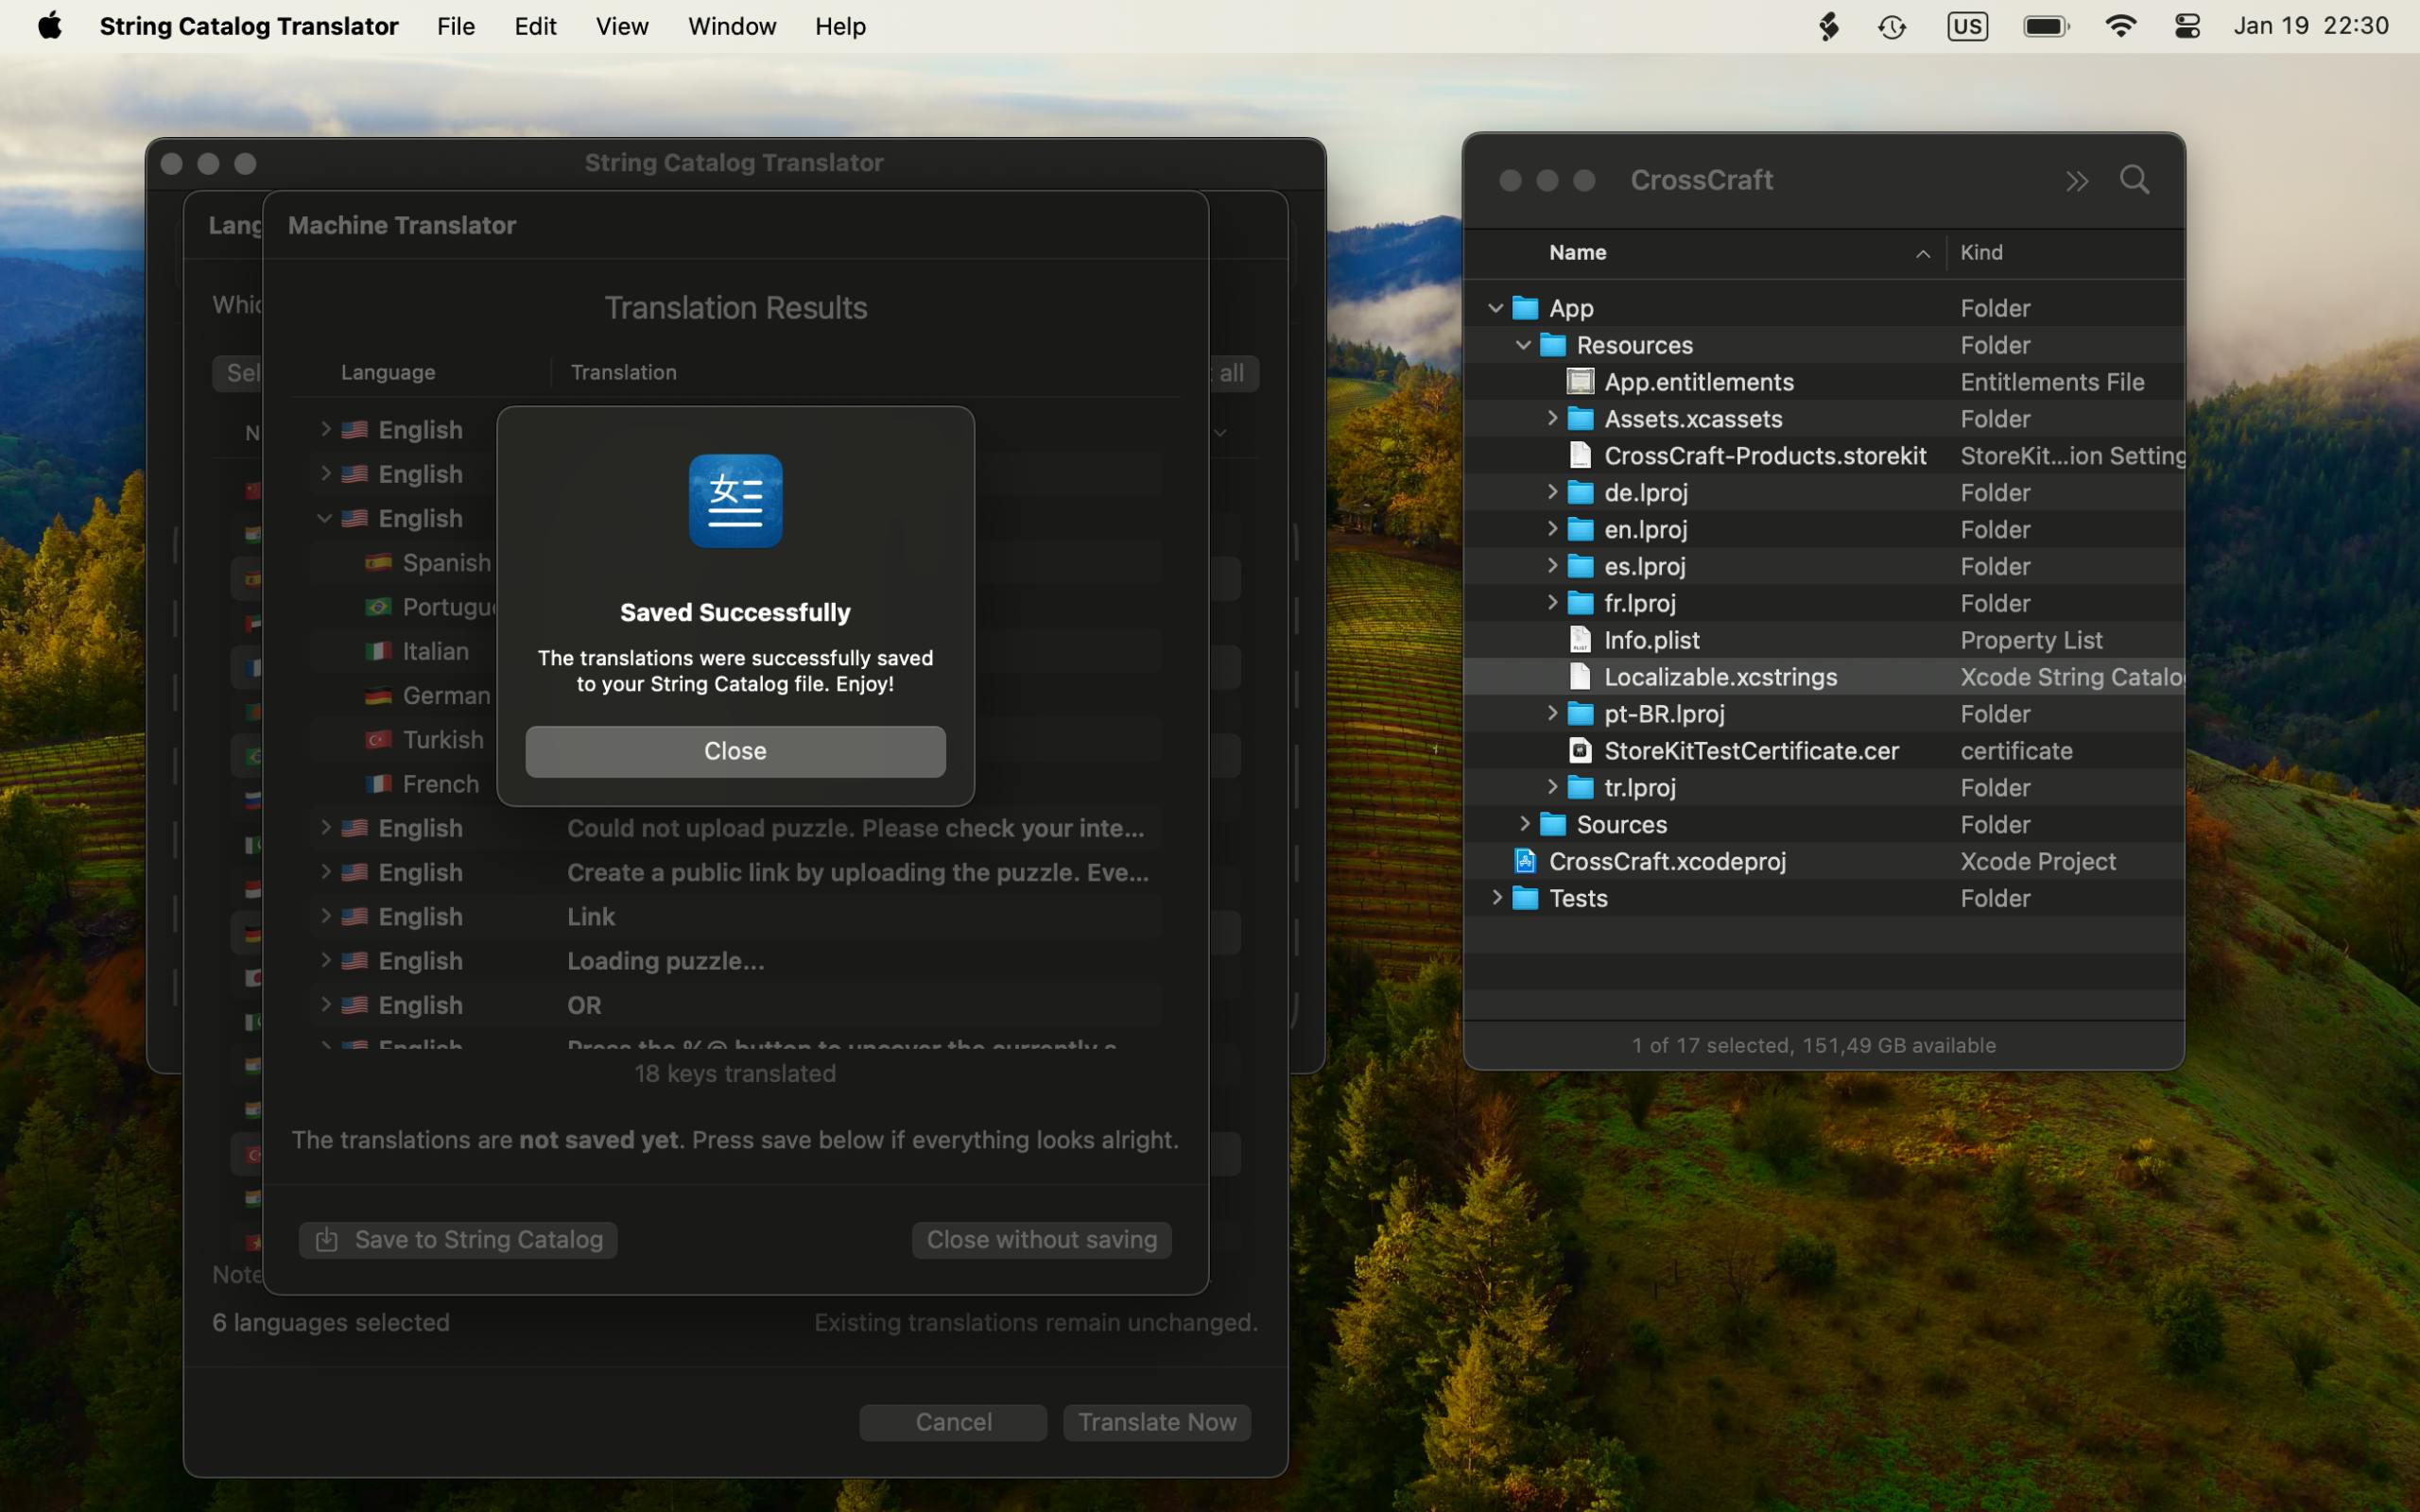Show more toolbar items in CrossCraft window
Image resolution: width=2420 pixels, height=1512 pixels.
pos(2077,181)
